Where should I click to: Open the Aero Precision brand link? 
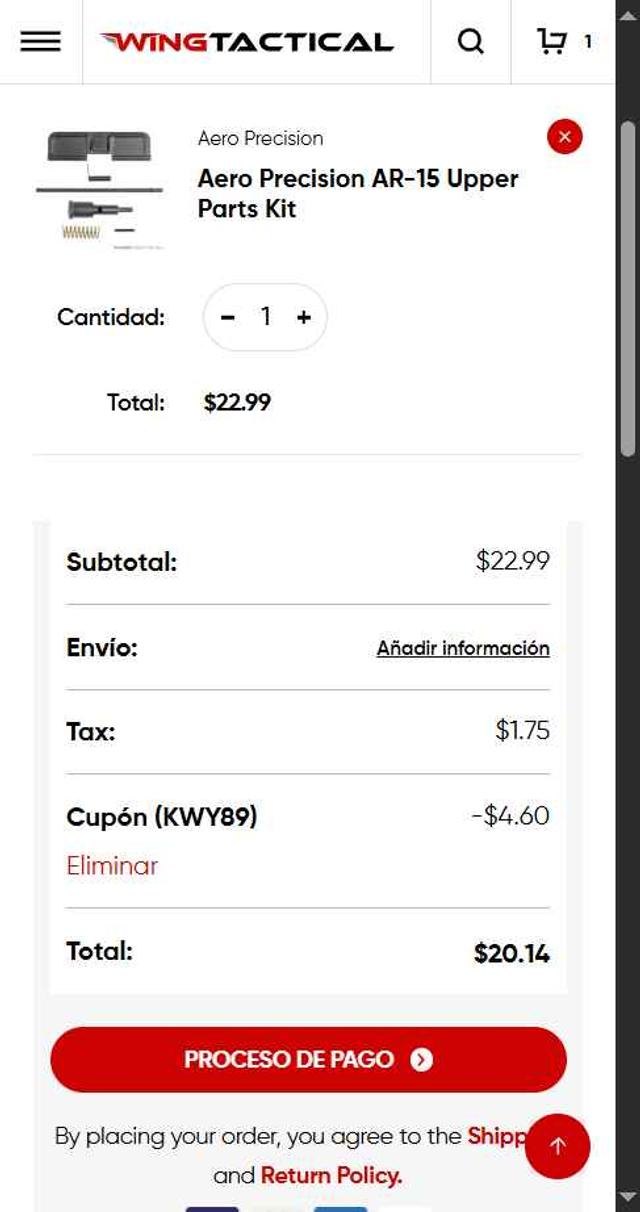(260, 138)
